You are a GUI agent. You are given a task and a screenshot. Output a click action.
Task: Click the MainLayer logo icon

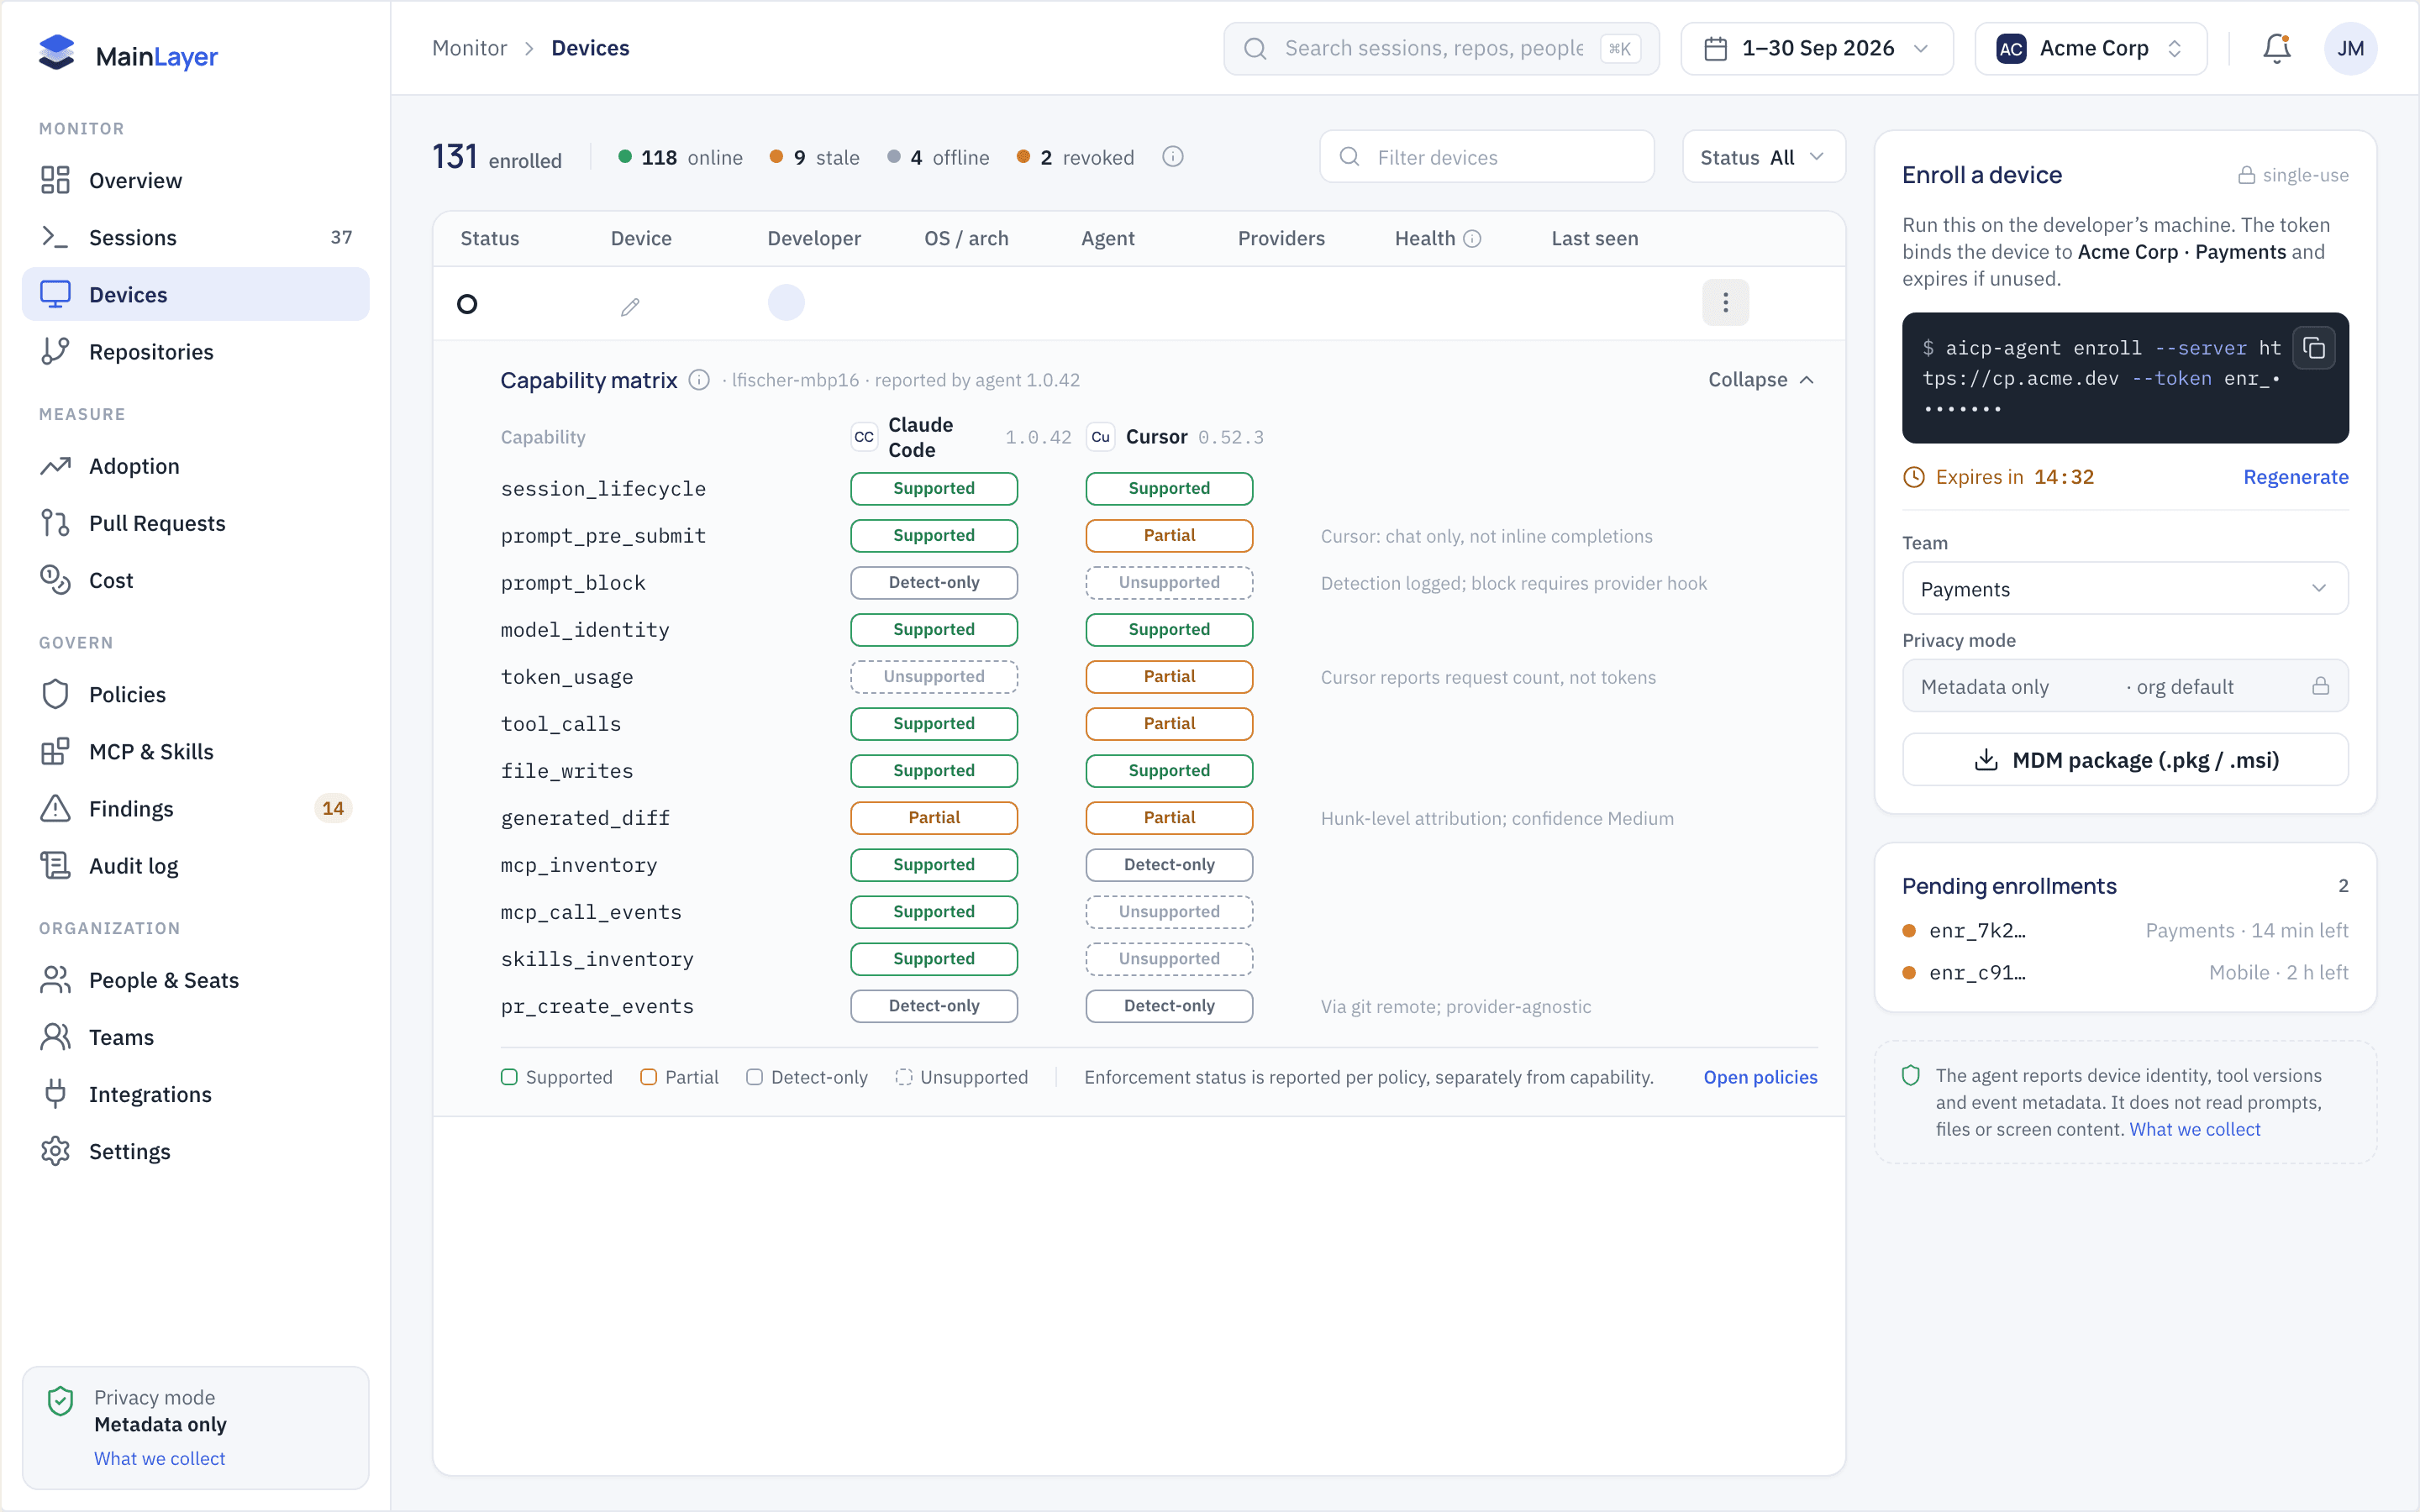[x=57, y=52]
